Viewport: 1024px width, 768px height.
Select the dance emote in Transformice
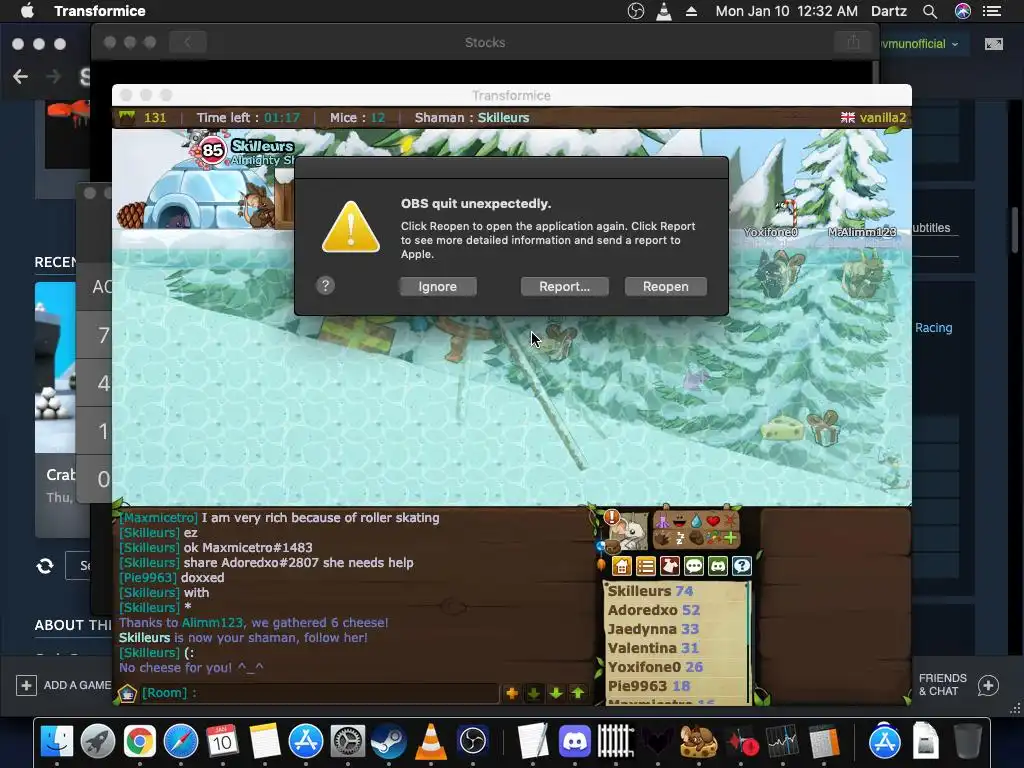[x=662, y=521]
